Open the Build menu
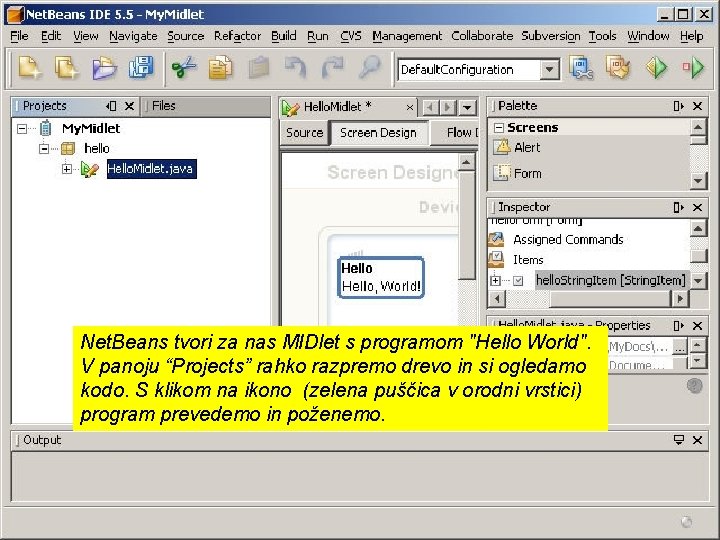The image size is (720, 540). click(283, 36)
